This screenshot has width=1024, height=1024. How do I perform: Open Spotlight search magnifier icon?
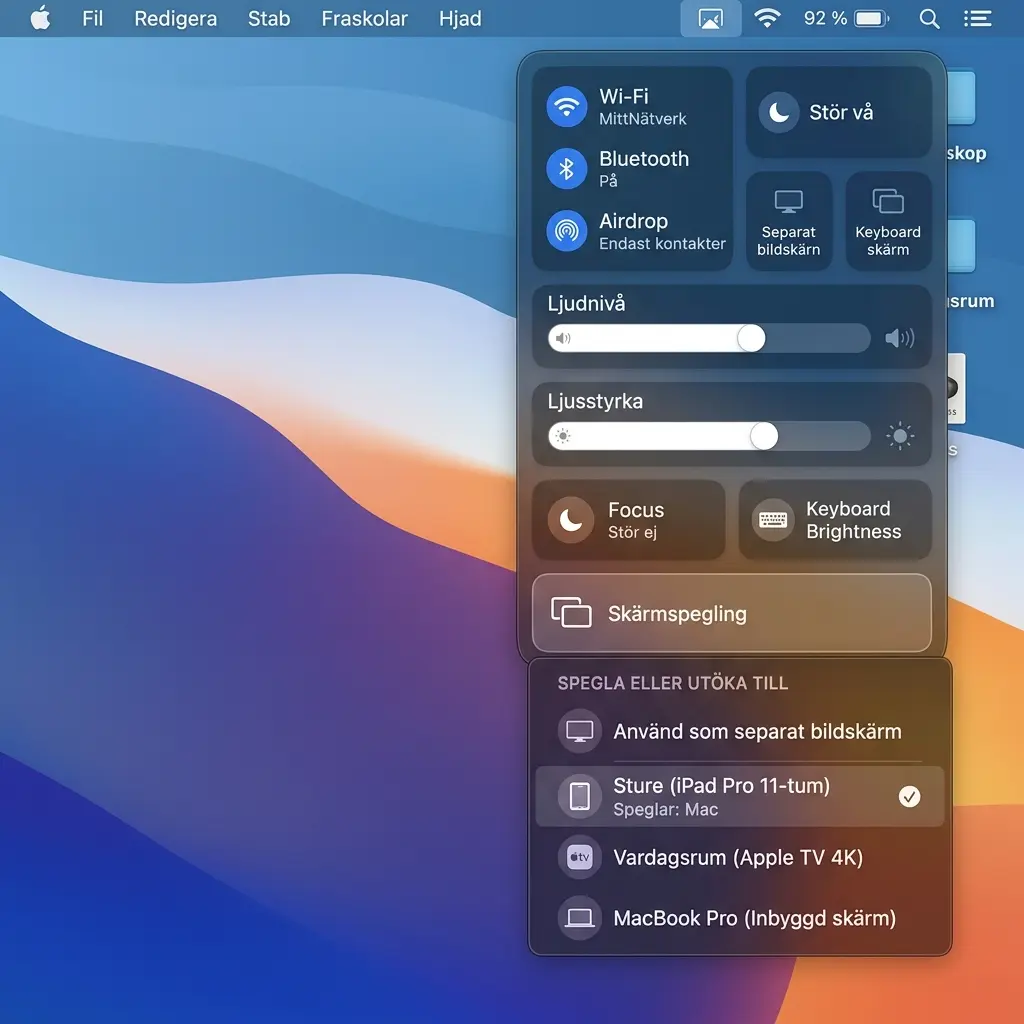coord(929,18)
